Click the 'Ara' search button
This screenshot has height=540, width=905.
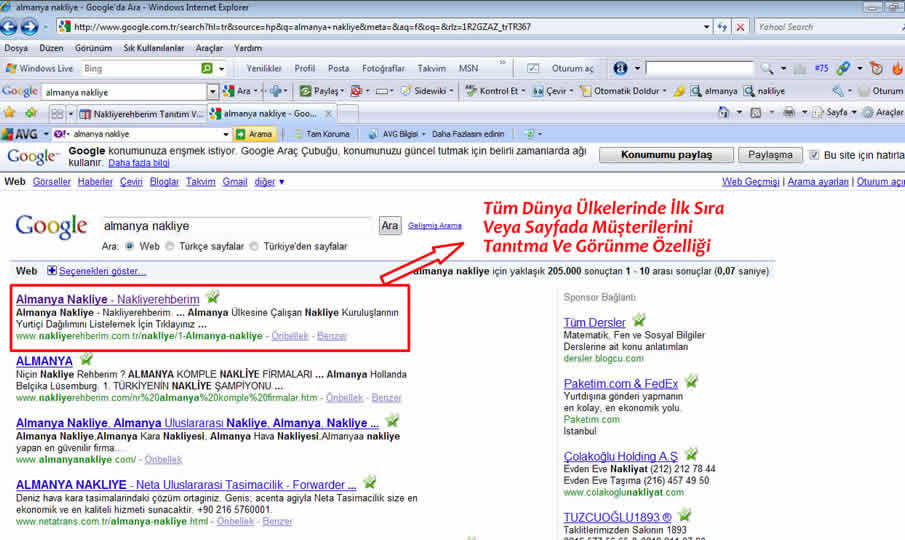tap(389, 226)
